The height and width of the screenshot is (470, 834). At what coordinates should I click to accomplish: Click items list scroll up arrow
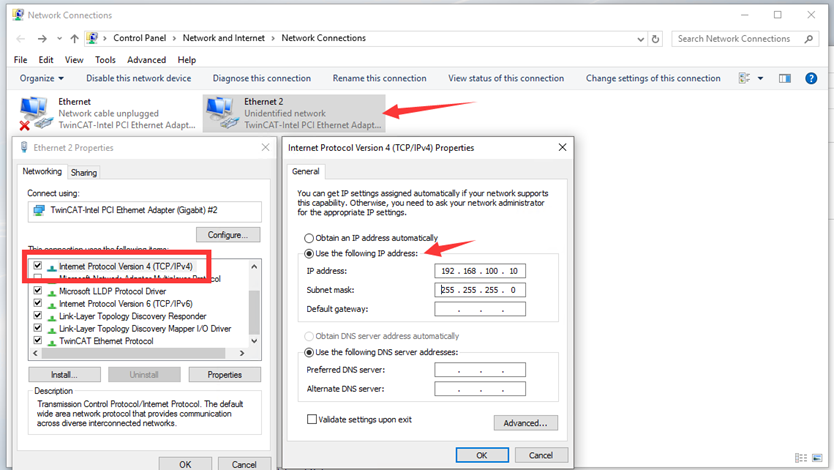254,266
